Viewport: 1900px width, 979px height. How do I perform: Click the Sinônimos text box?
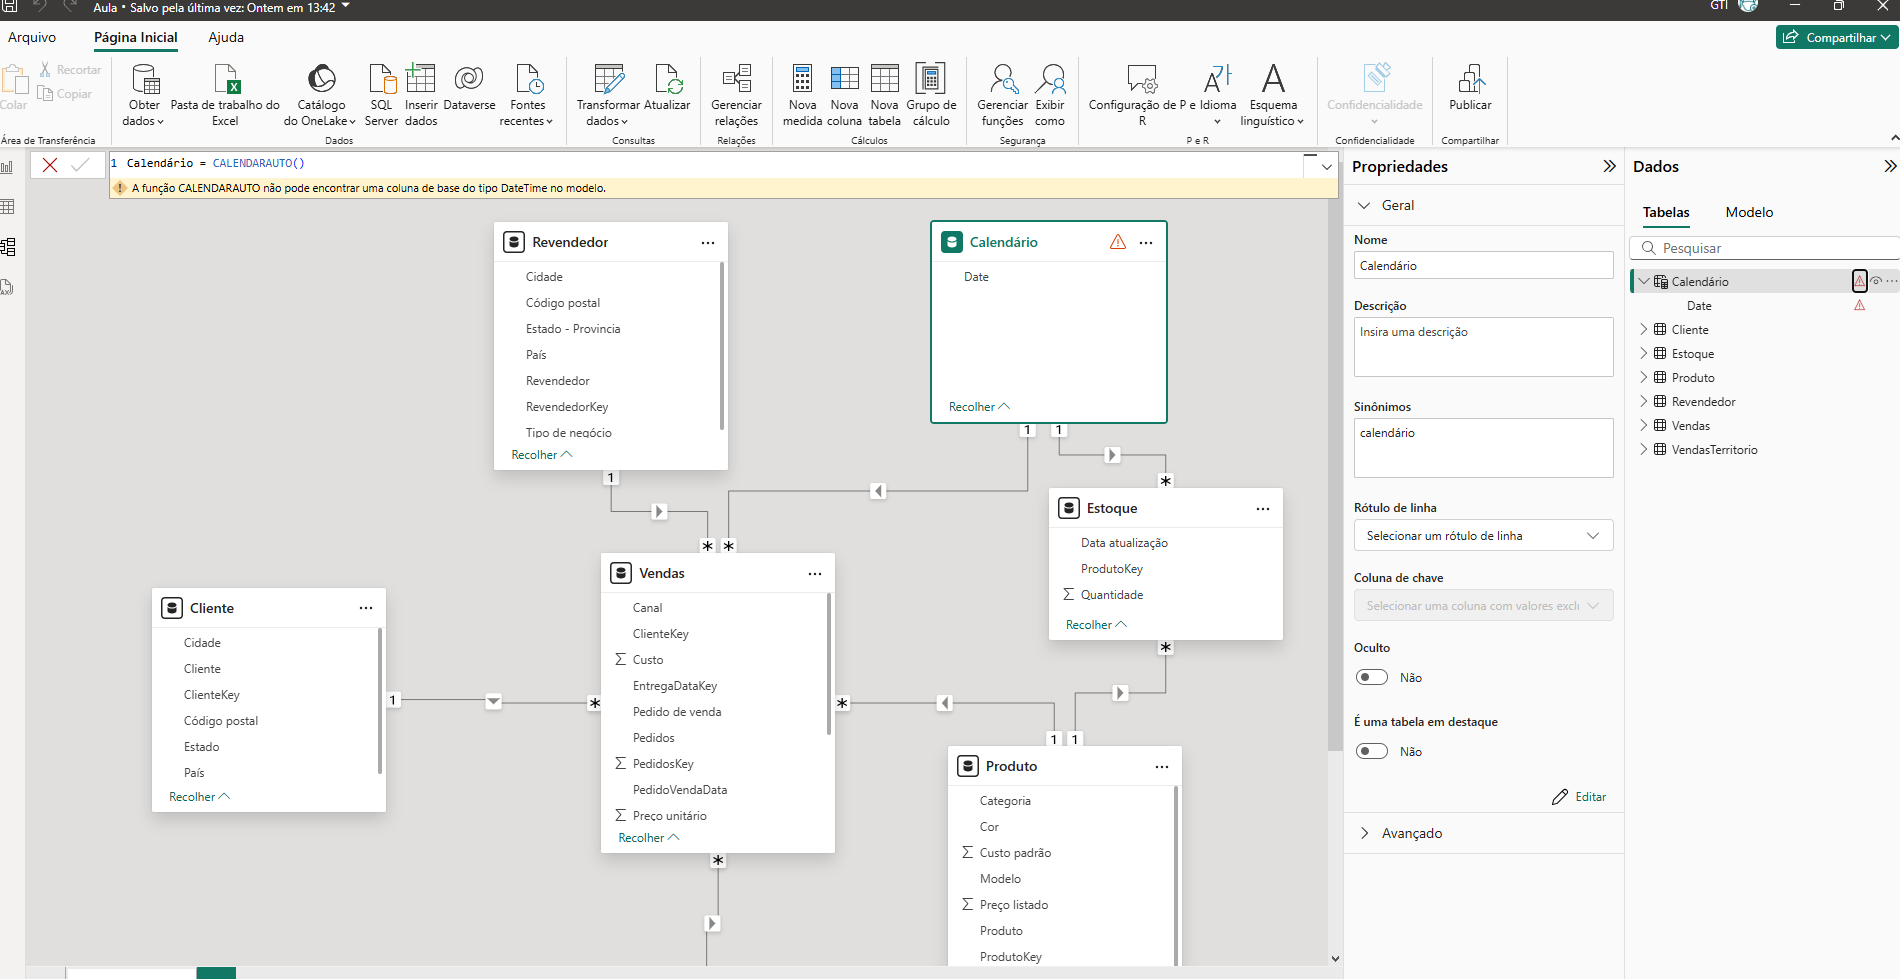[1483, 448]
